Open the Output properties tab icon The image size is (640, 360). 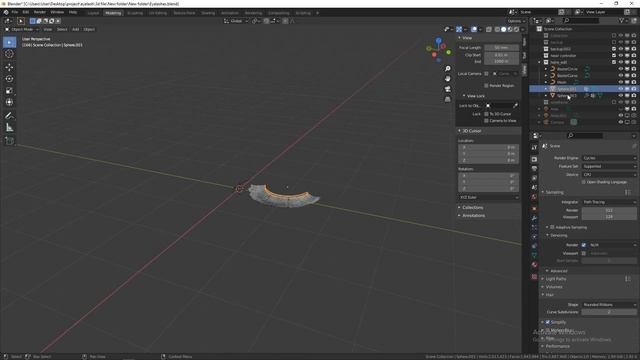click(x=534, y=169)
